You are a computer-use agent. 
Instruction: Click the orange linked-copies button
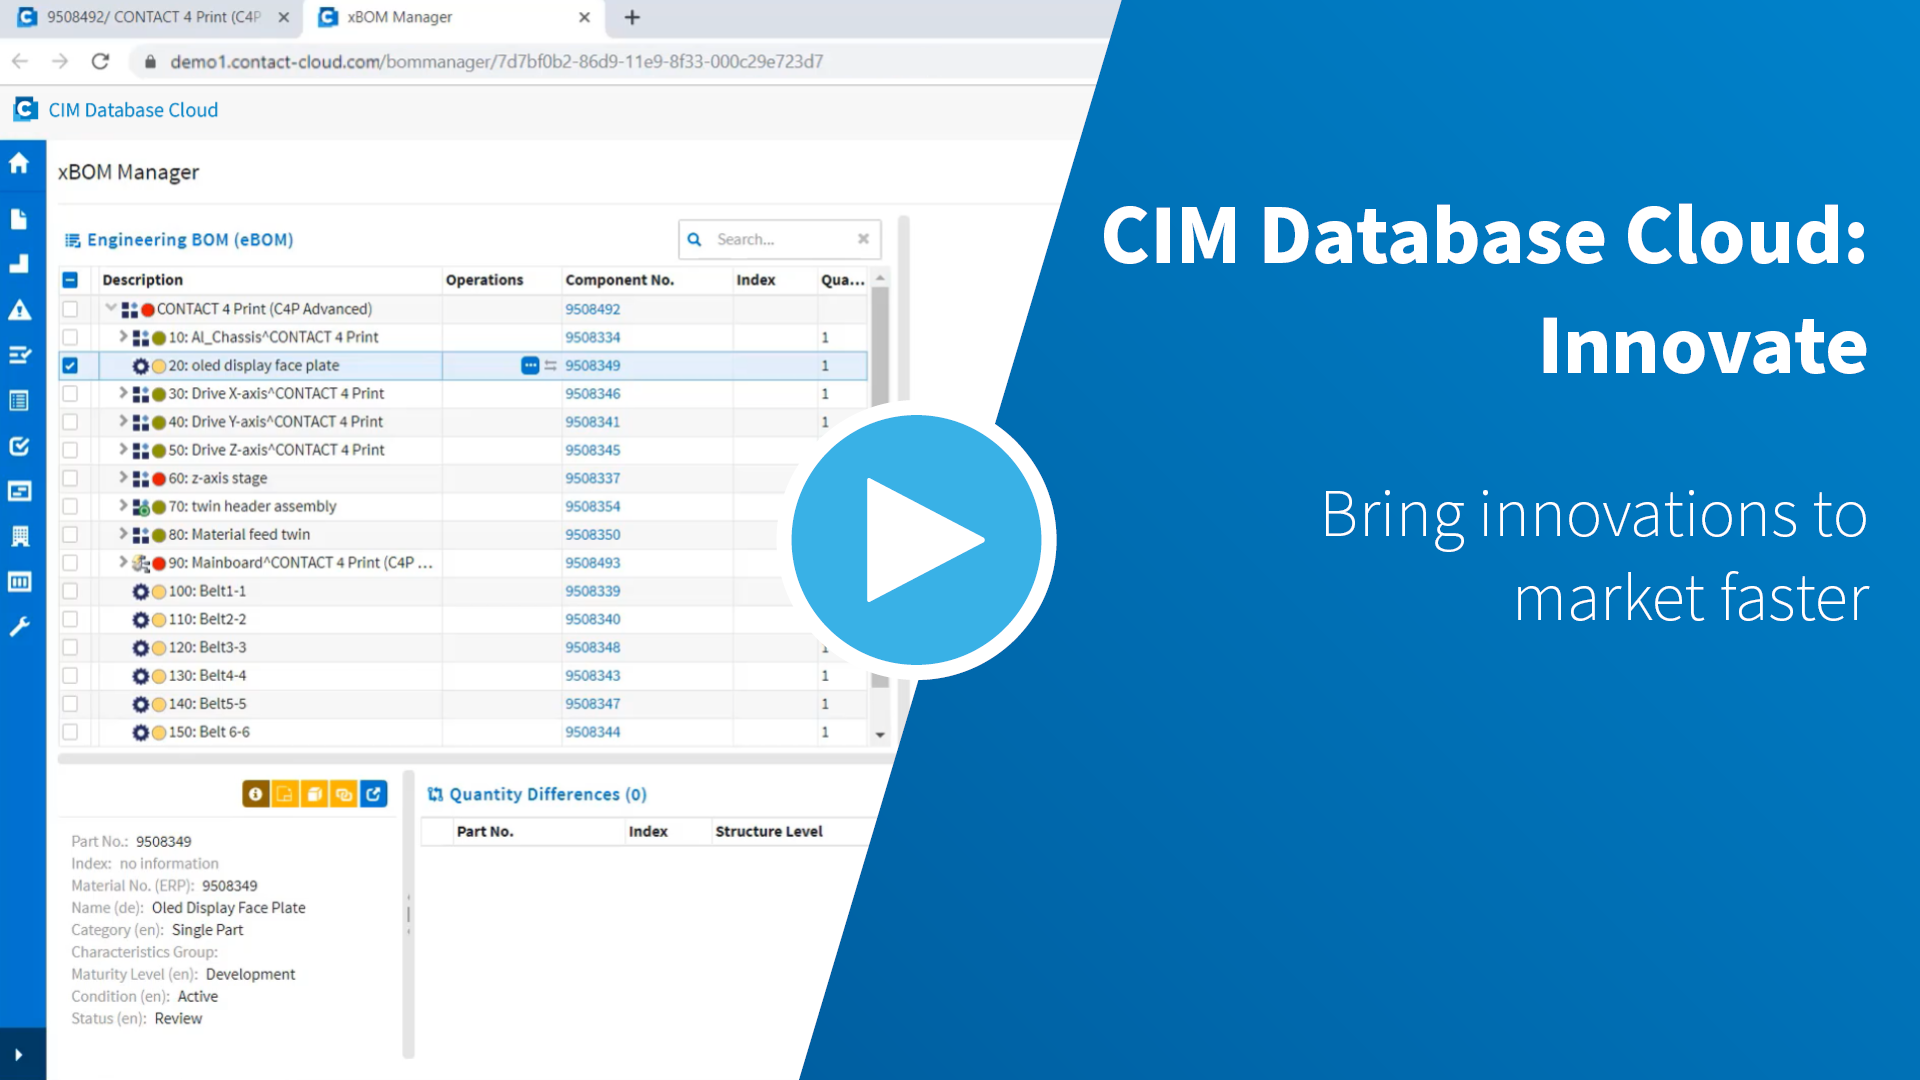344,794
